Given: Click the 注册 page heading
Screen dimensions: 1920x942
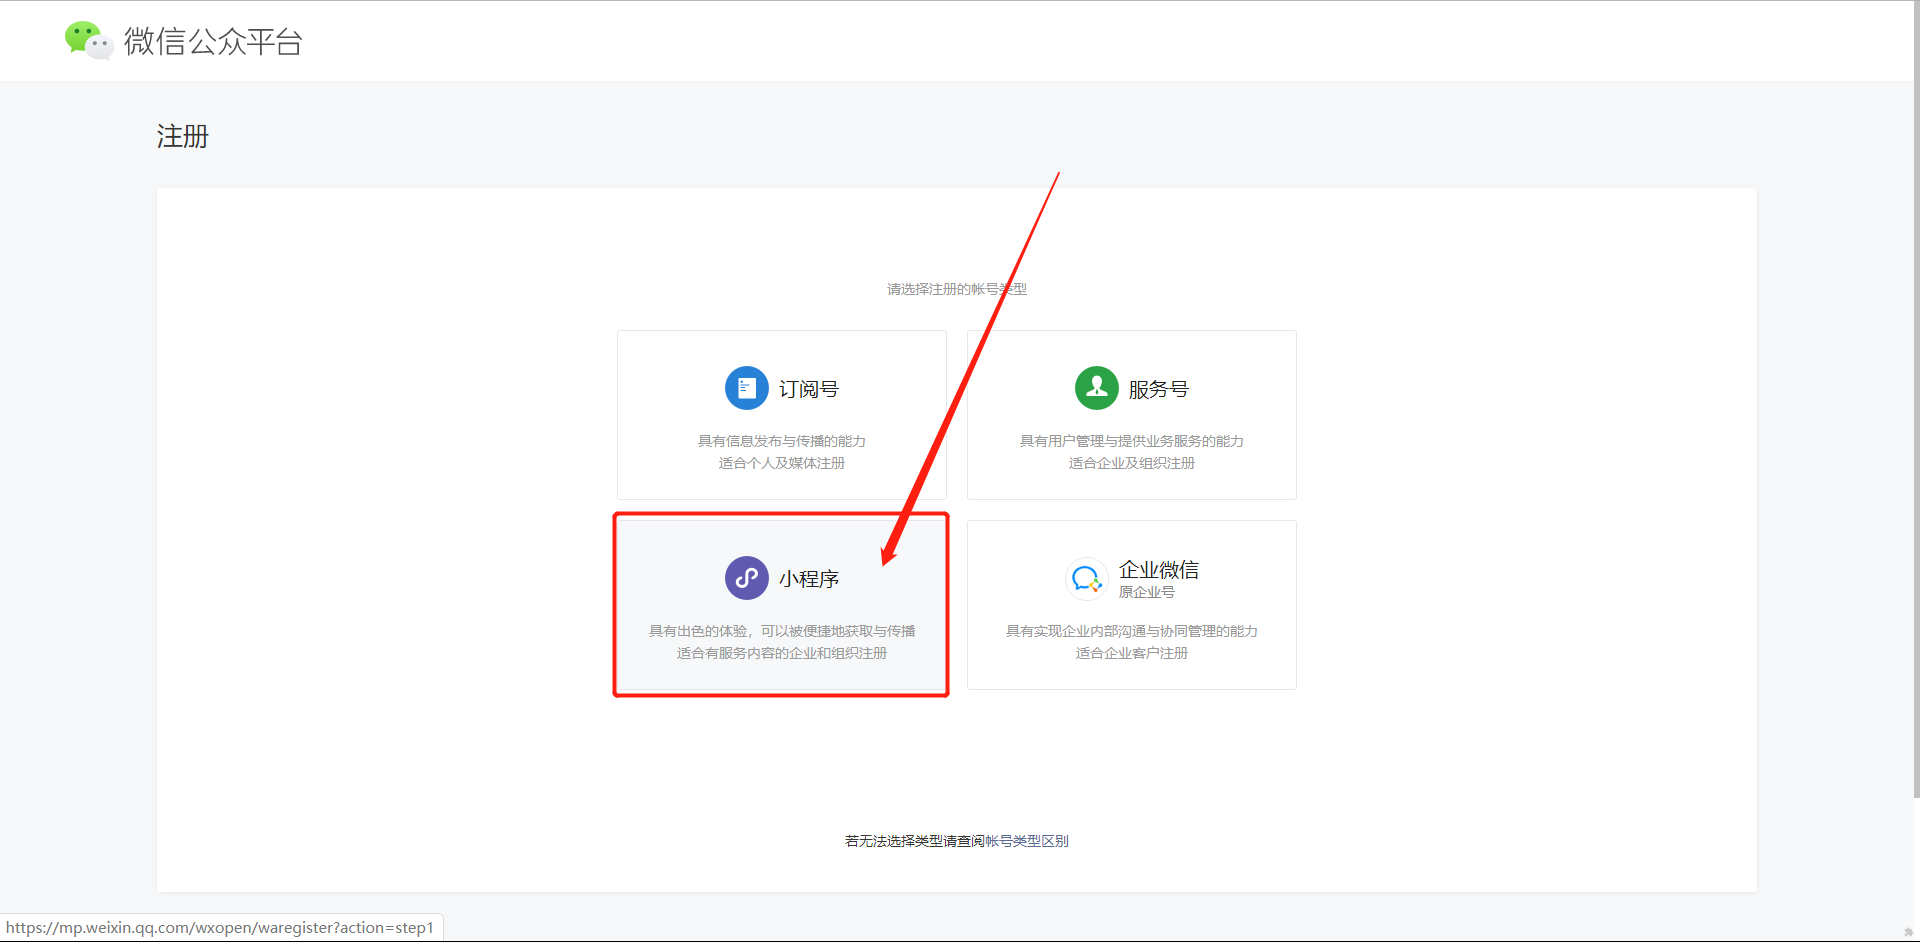Looking at the screenshot, I should tap(183, 136).
